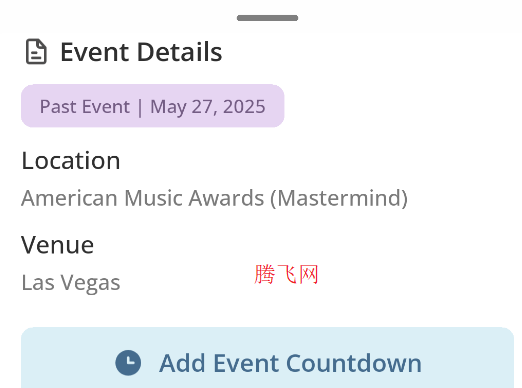522x388 pixels.
Task: Click the American Music Awards (Mastermind) text
Action: tap(214, 198)
